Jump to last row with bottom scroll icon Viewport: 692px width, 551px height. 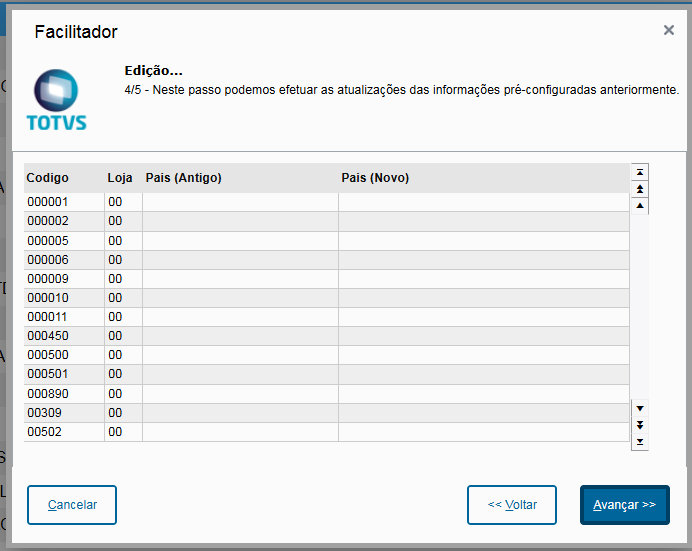[x=641, y=442]
